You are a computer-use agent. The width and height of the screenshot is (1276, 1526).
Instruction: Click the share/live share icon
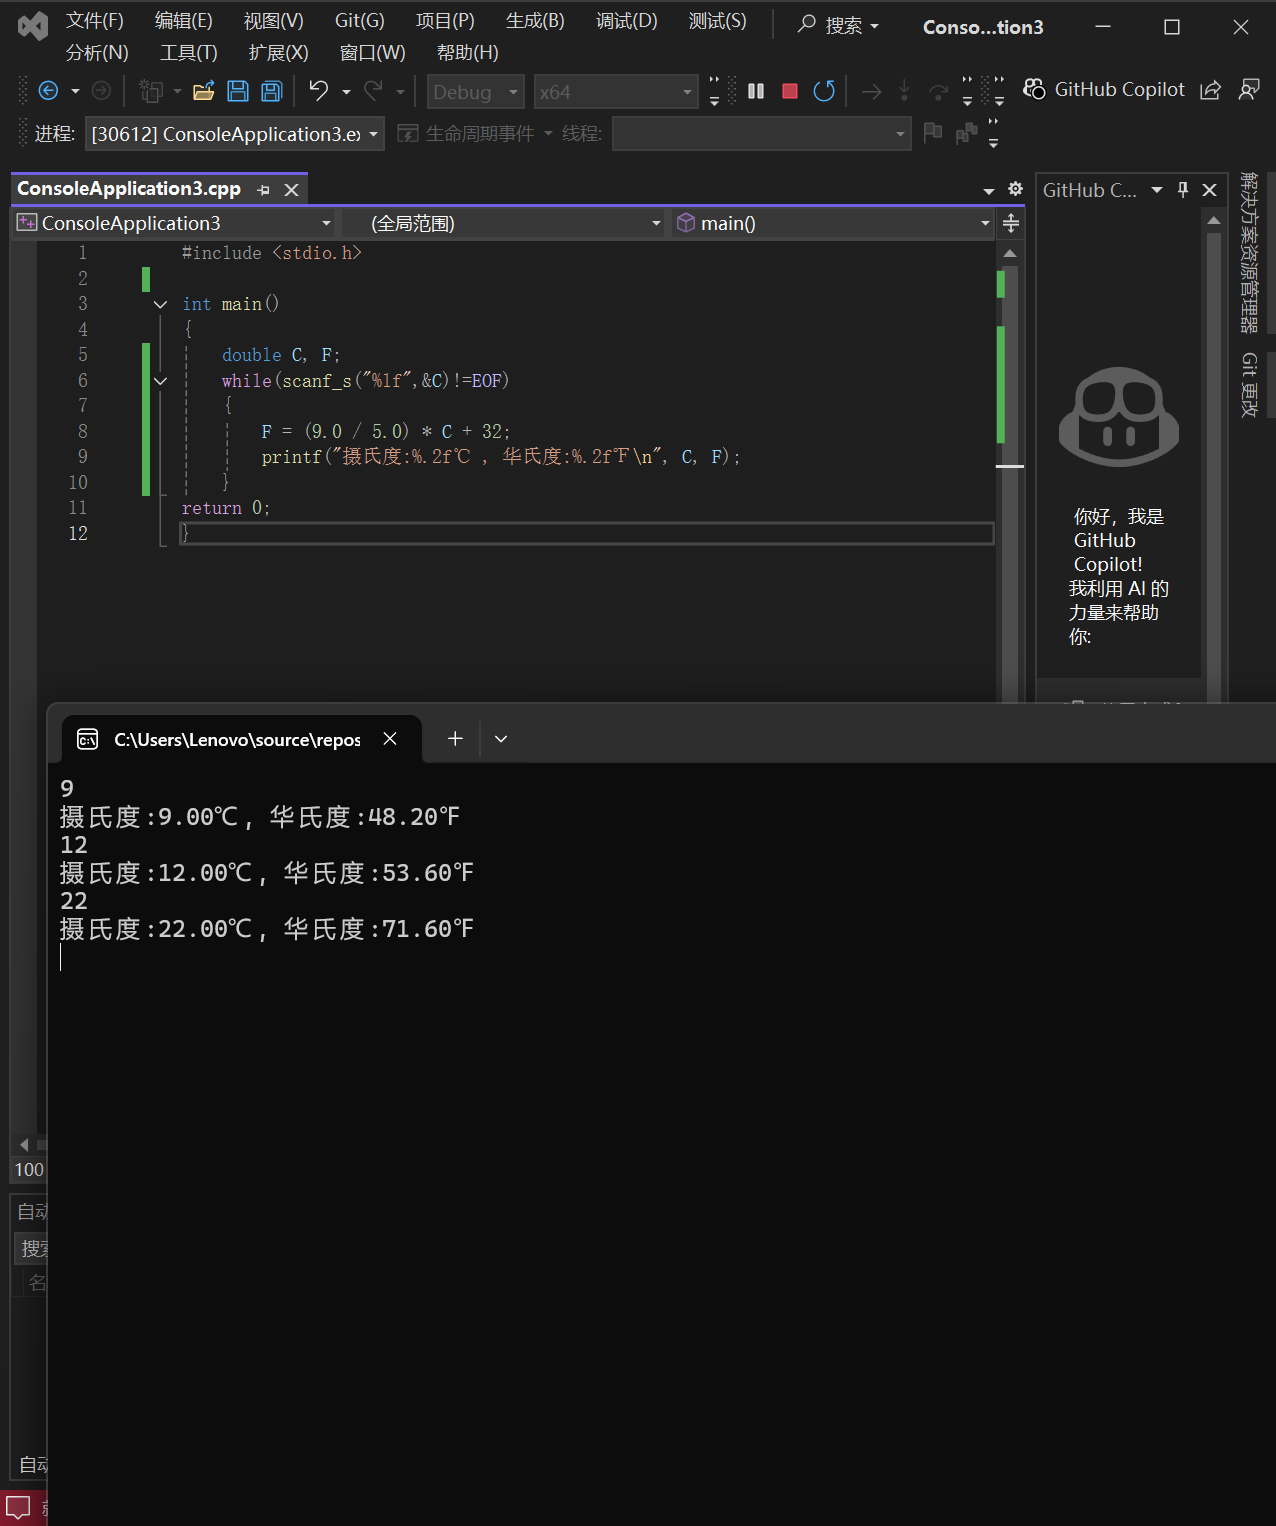coord(1210,90)
